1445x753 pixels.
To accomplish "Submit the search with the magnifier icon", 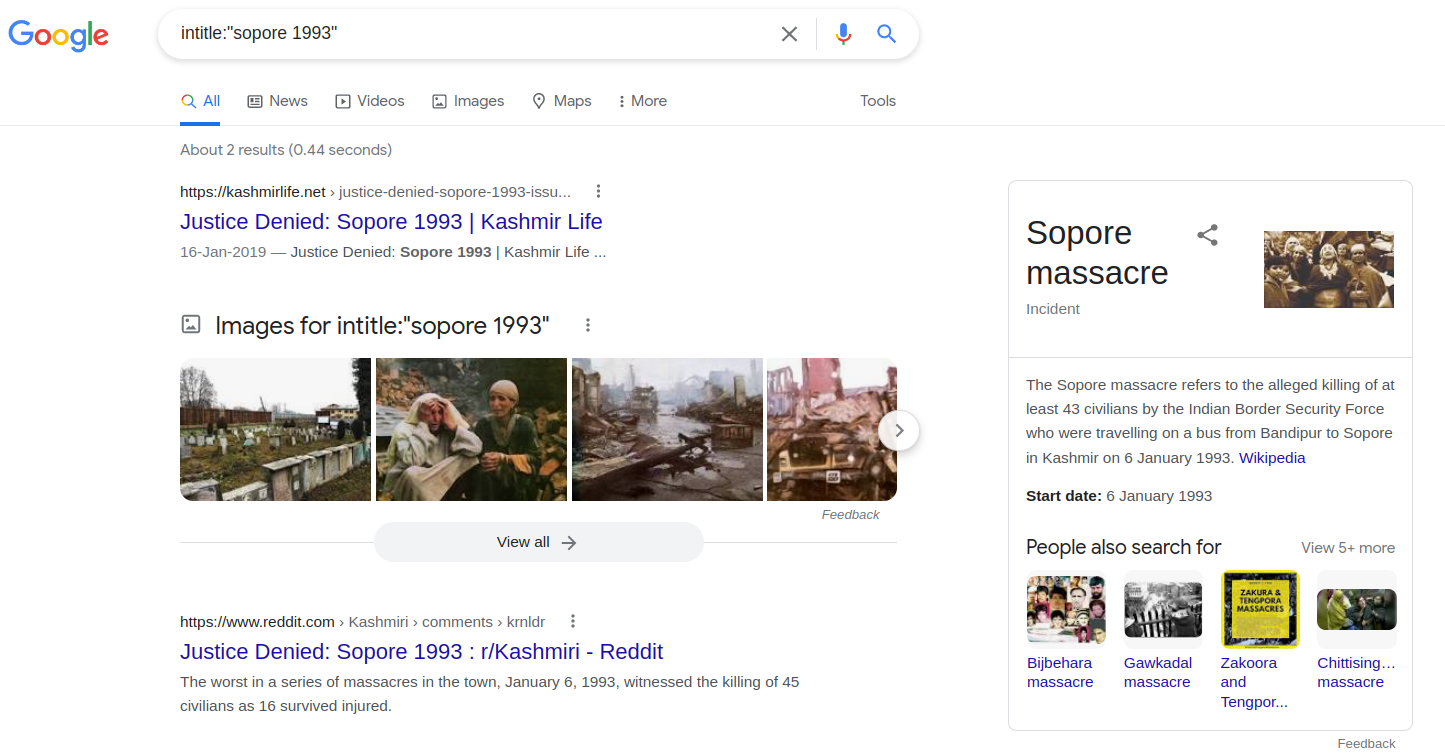I will click(886, 34).
